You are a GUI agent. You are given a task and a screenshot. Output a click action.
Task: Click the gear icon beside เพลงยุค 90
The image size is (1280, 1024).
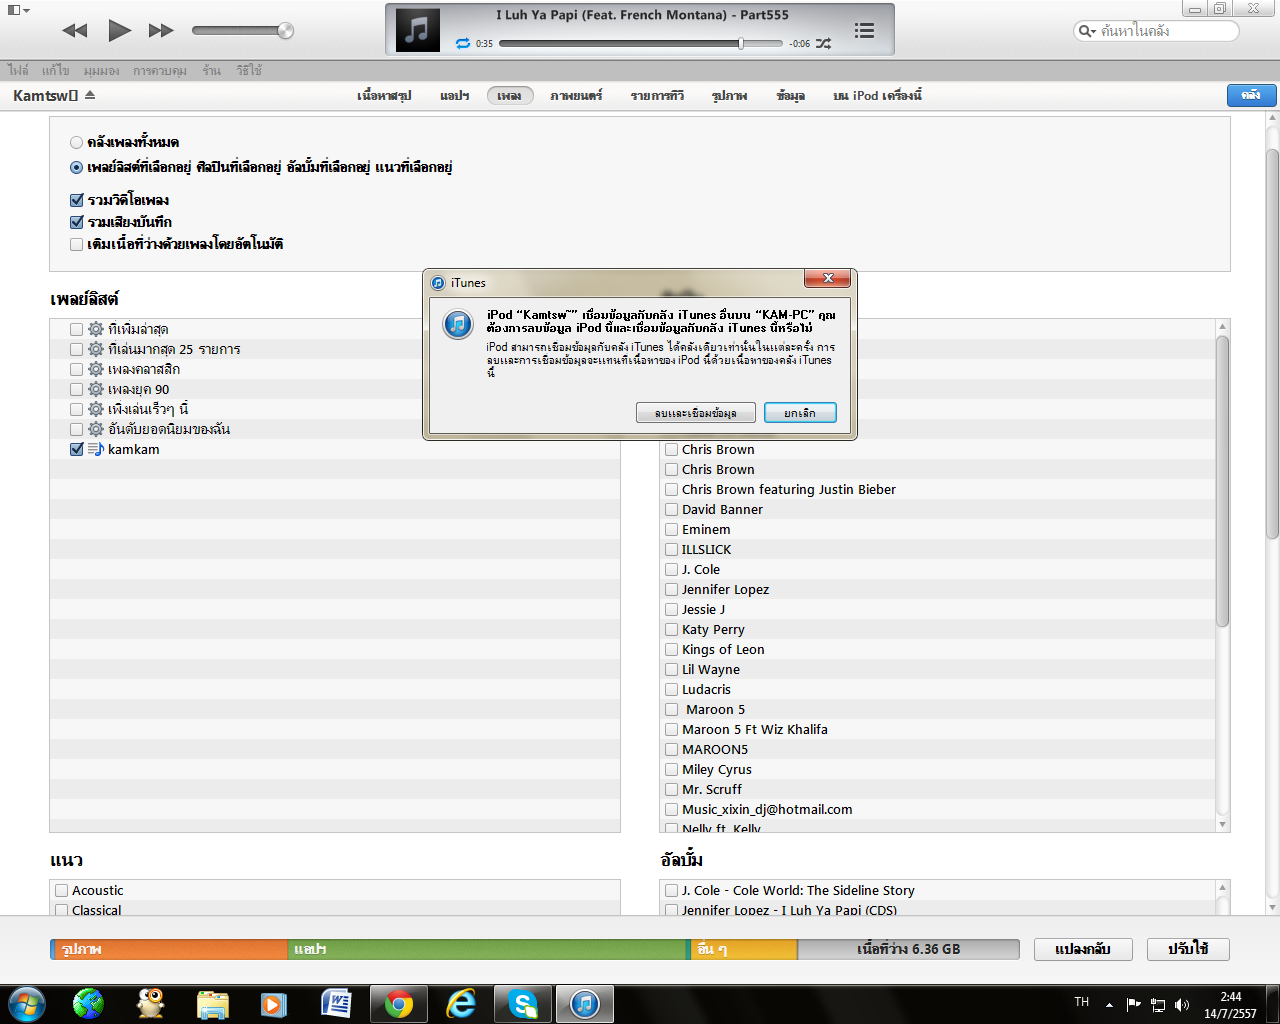96,389
